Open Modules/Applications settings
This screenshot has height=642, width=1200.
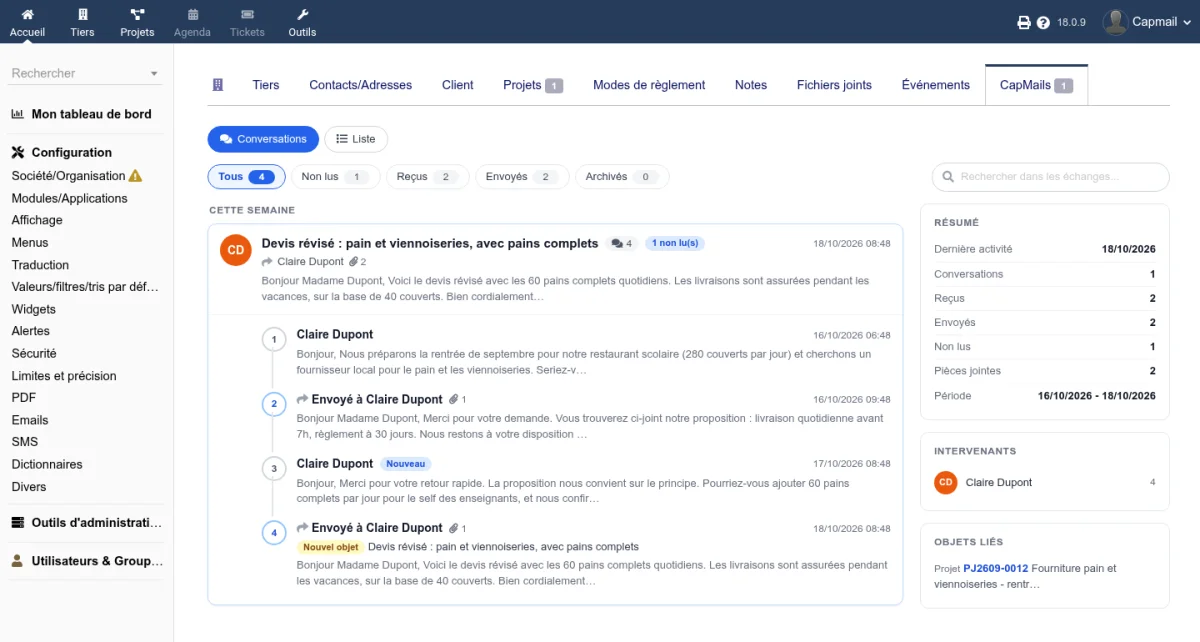tap(69, 198)
